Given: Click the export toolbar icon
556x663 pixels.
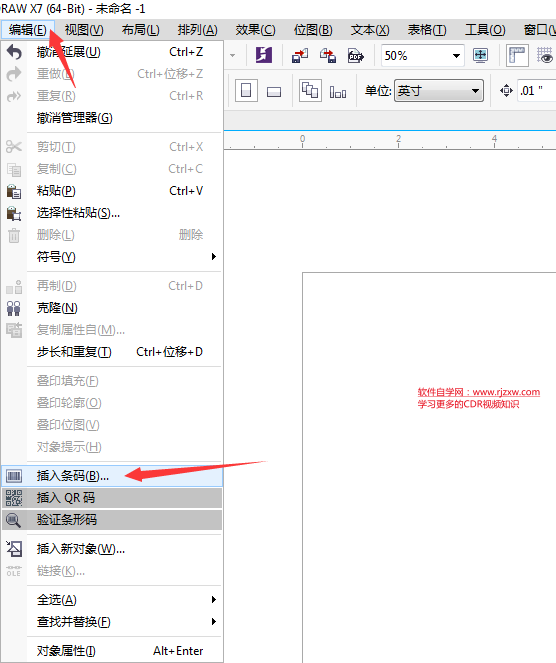Looking at the screenshot, I should tap(328, 56).
